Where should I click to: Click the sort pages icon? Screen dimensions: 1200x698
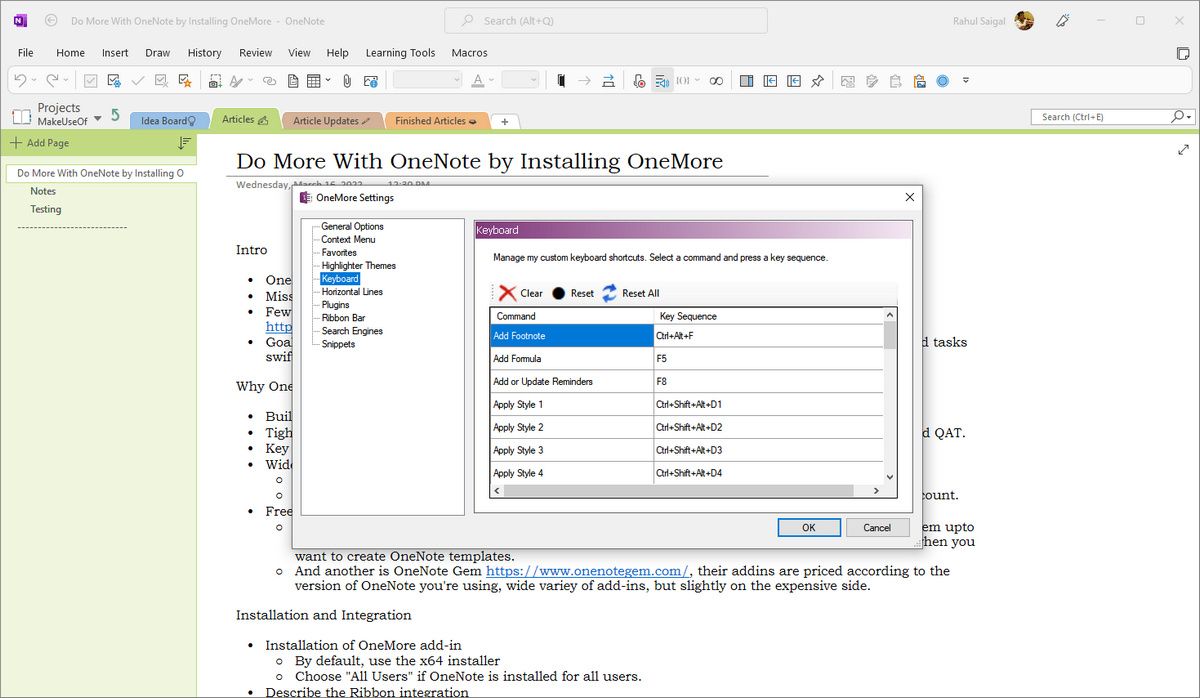(184, 143)
